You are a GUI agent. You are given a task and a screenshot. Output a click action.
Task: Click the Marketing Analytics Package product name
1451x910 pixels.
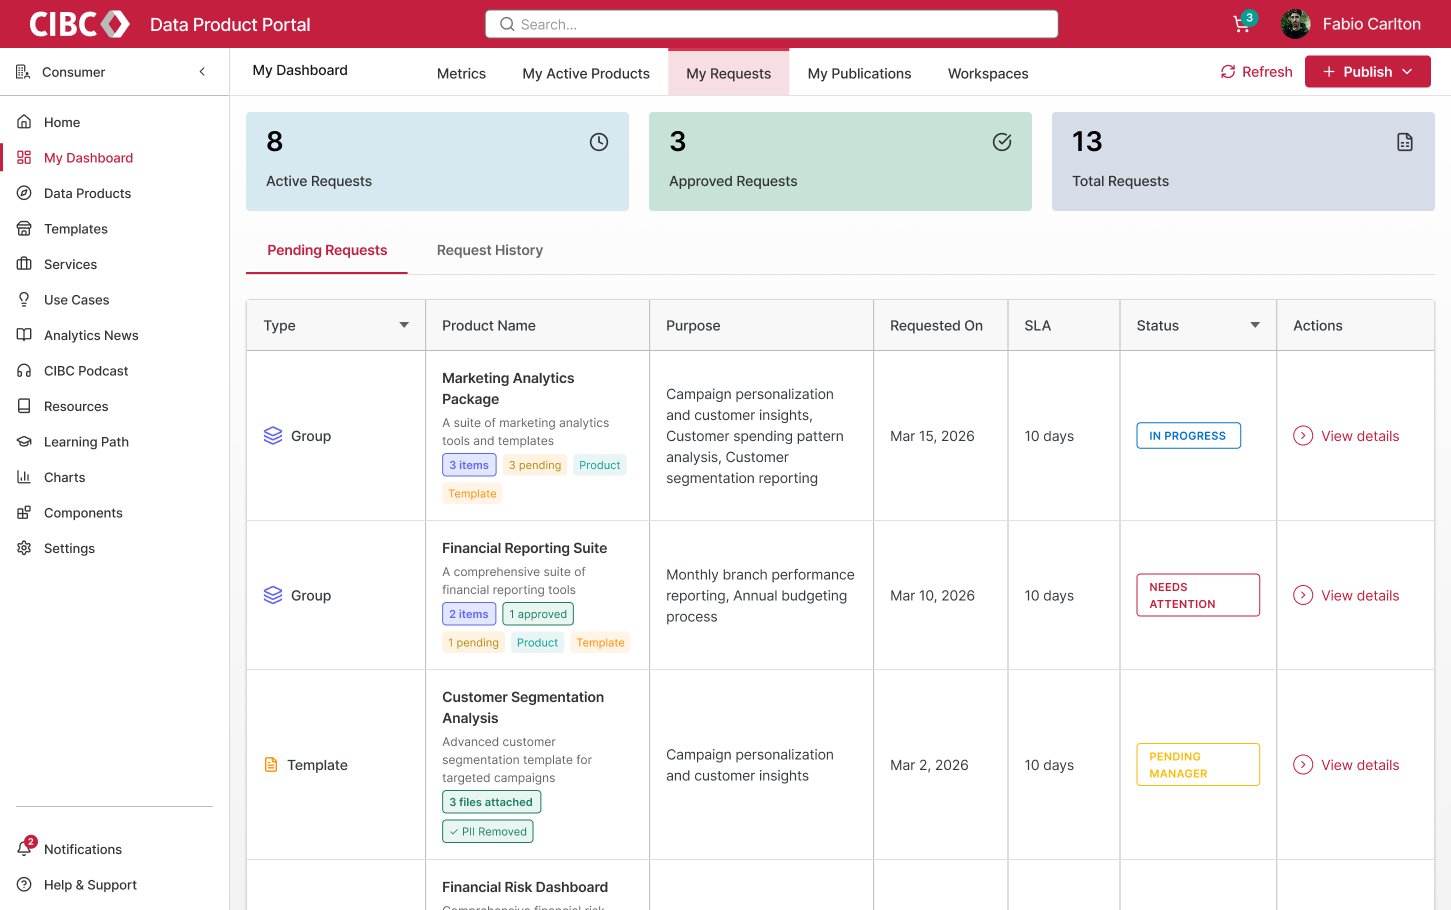coord(508,389)
